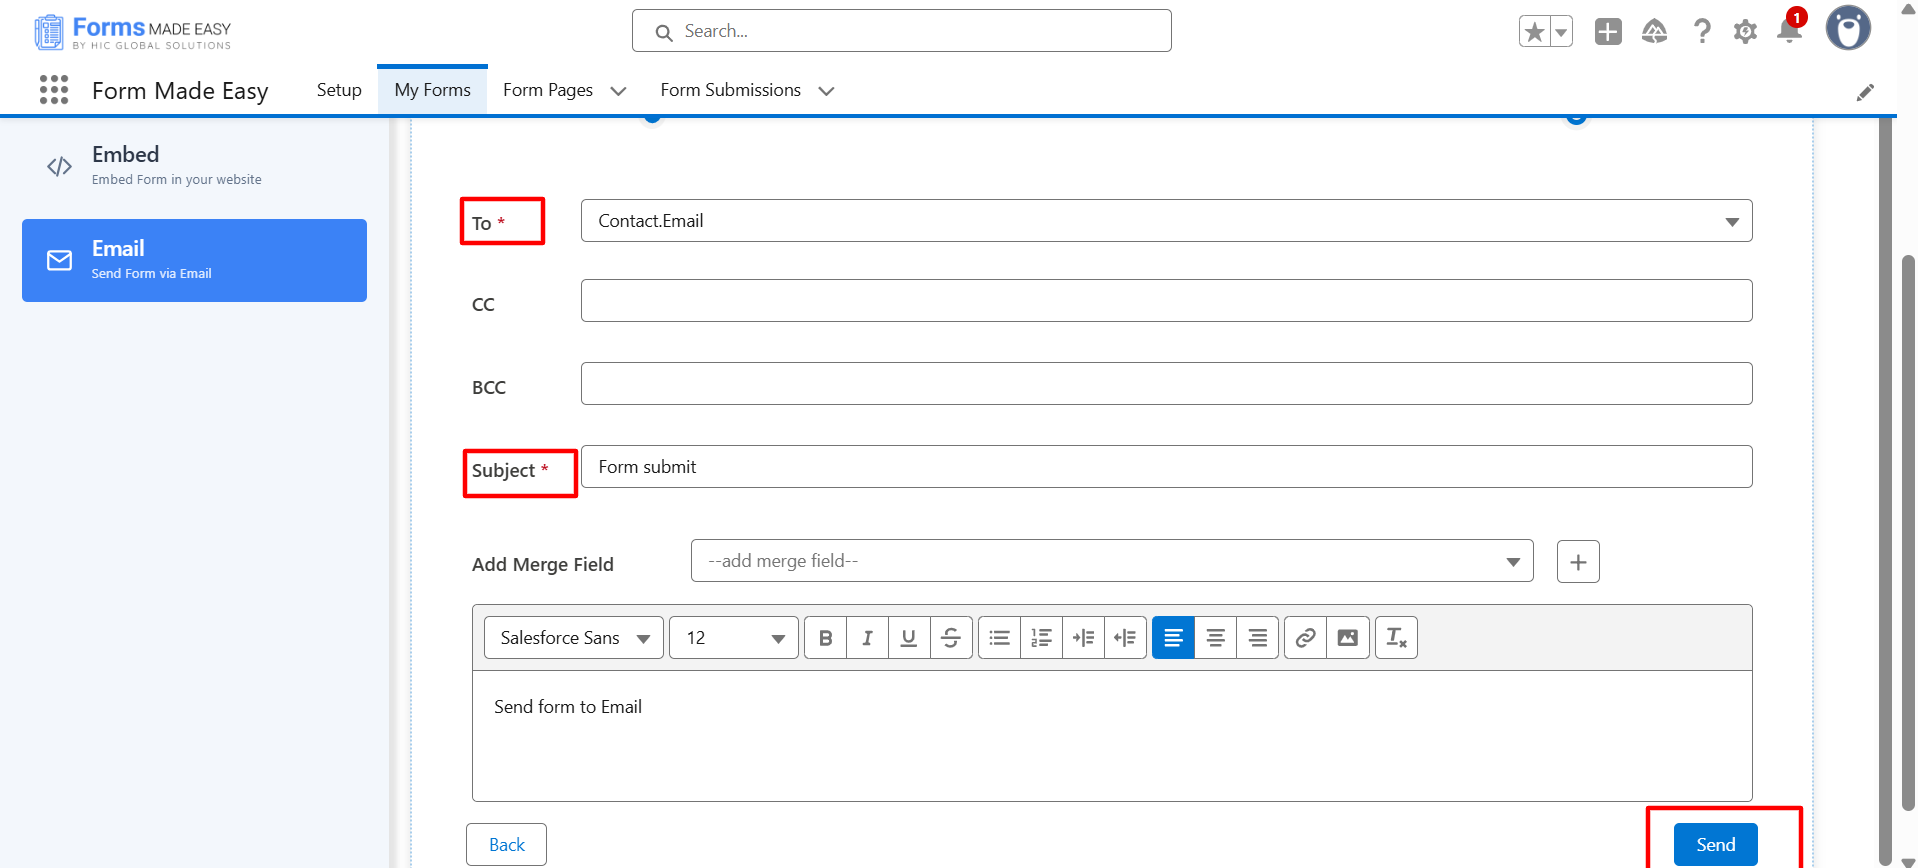The width and height of the screenshot is (1918, 868).
Task: Clear text formatting with remove-format icon
Action: click(x=1396, y=638)
